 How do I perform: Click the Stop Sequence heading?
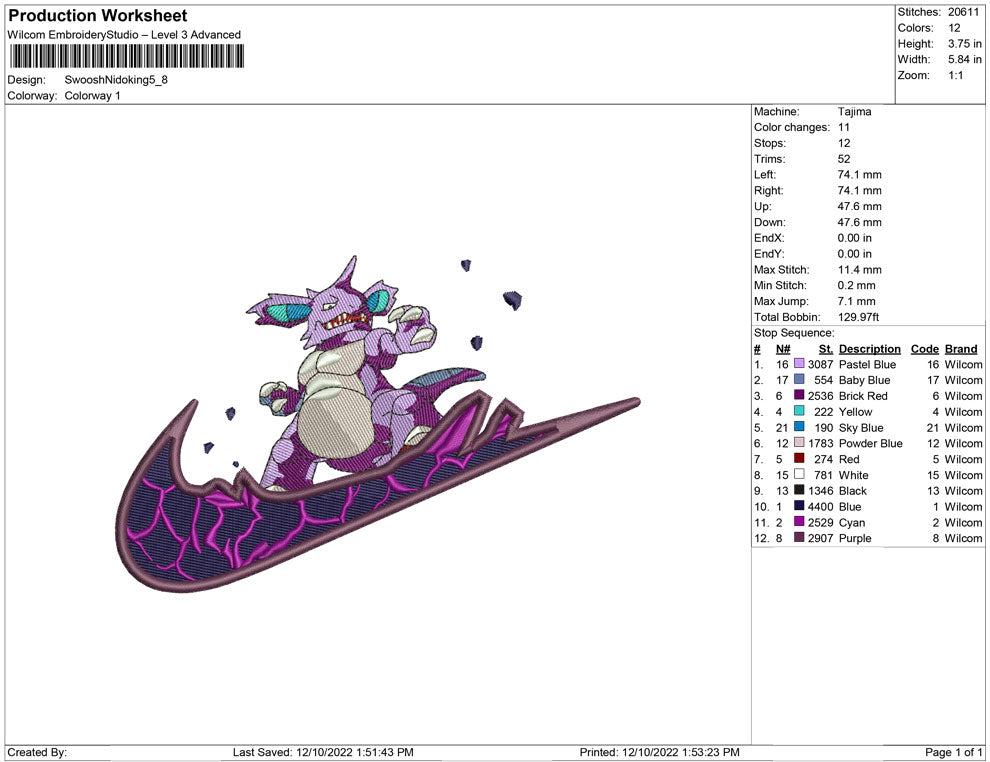pyautogui.click(x=794, y=333)
